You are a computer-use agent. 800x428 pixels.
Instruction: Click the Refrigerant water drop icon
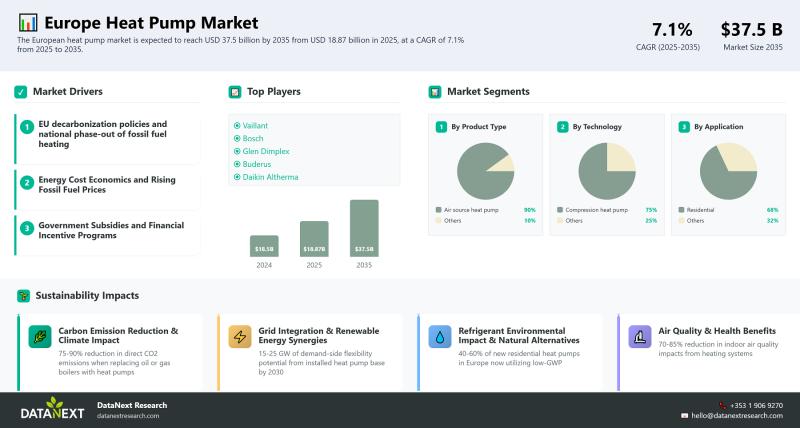[x=440, y=337]
